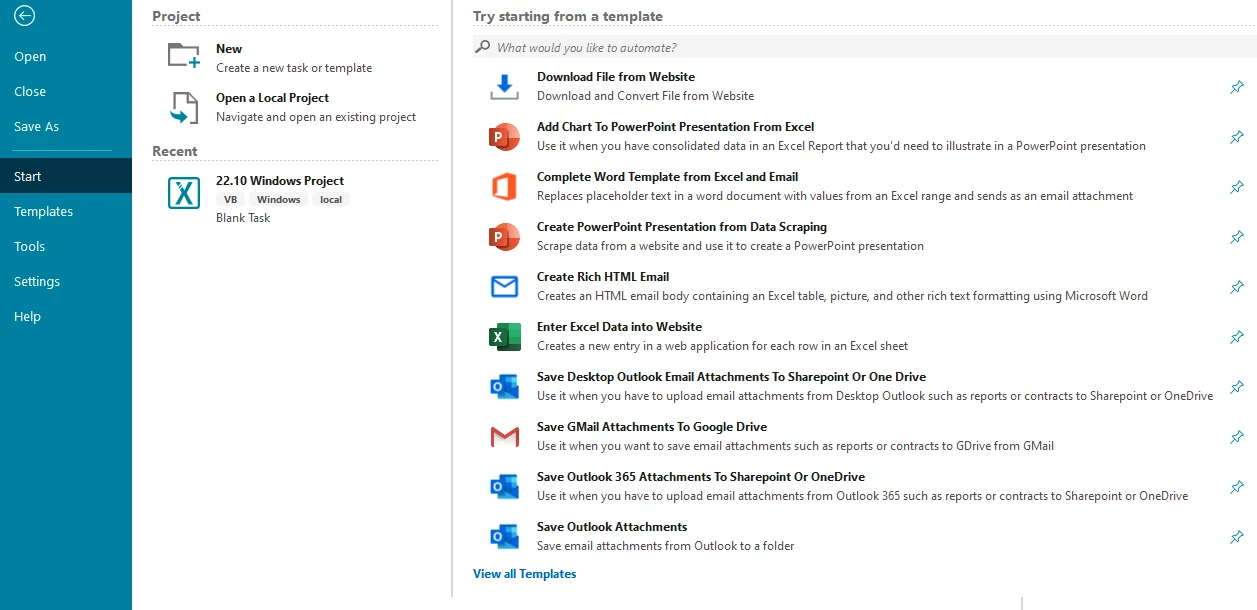The width and height of the screenshot is (1257, 610).
Task: Click the Outlook icon for Outlook 365 Attachments
Action: click(x=505, y=486)
